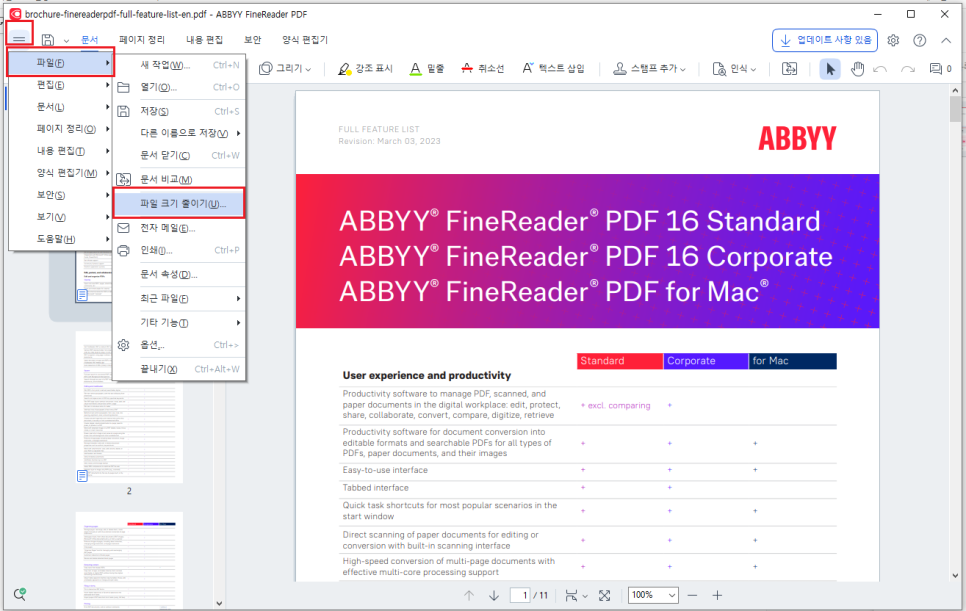
Task: Click the page number input field
Action: (x=521, y=595)
